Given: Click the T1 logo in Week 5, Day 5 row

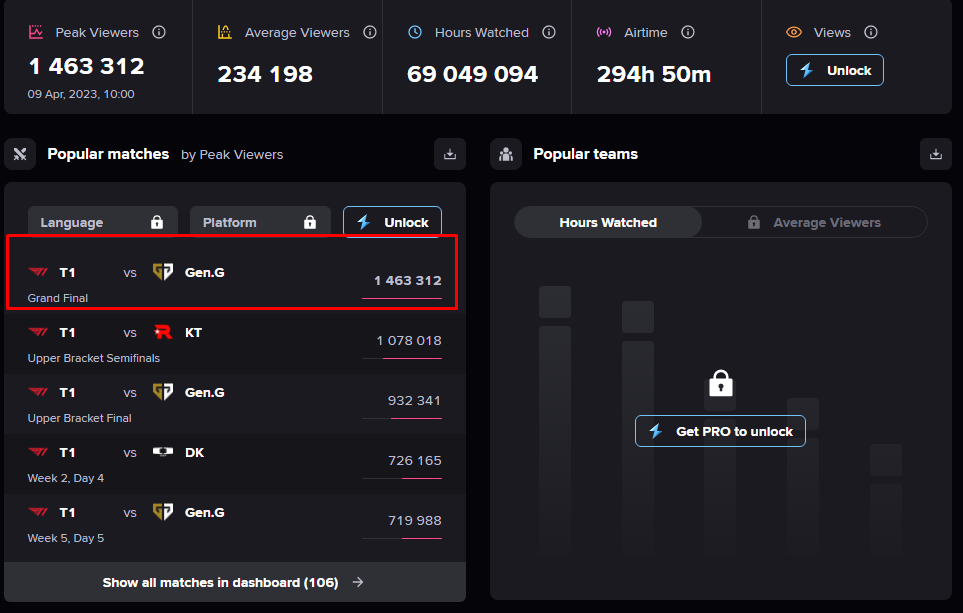Looking at the screenshot, I should click(38, 512).
